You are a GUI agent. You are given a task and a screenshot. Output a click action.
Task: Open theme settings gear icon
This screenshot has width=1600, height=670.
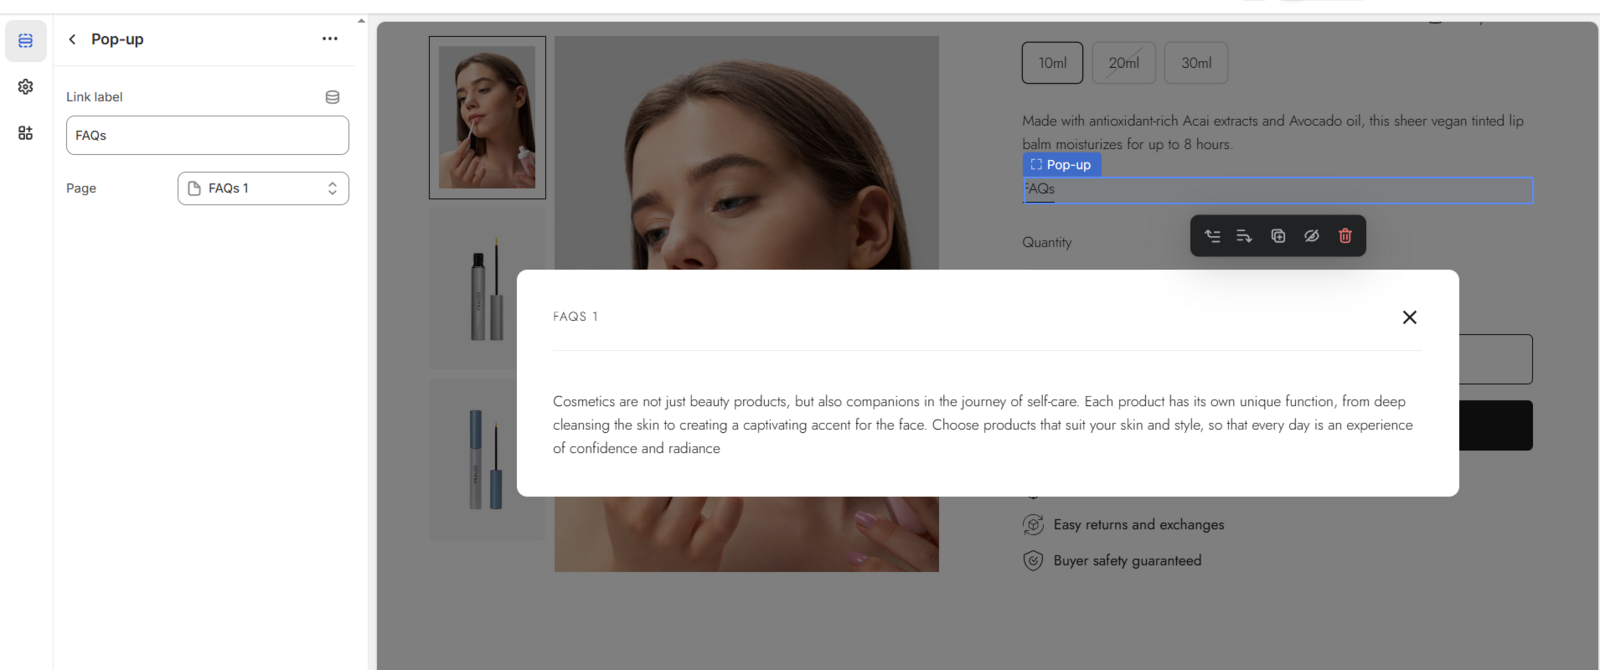pyautogui.click(x=26, y=87)
